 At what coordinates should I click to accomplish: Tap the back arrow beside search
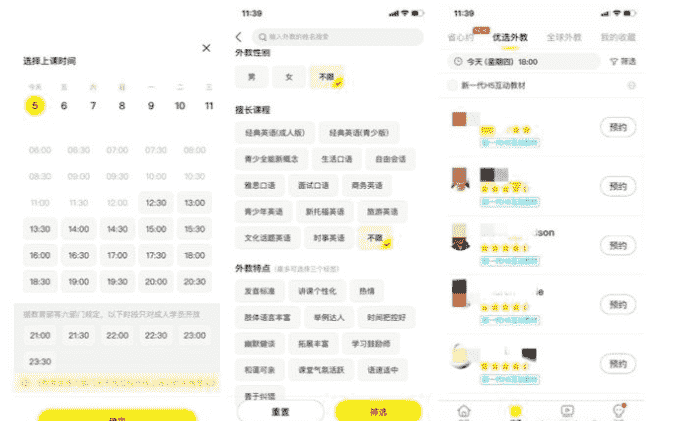[x=239, y=37]
